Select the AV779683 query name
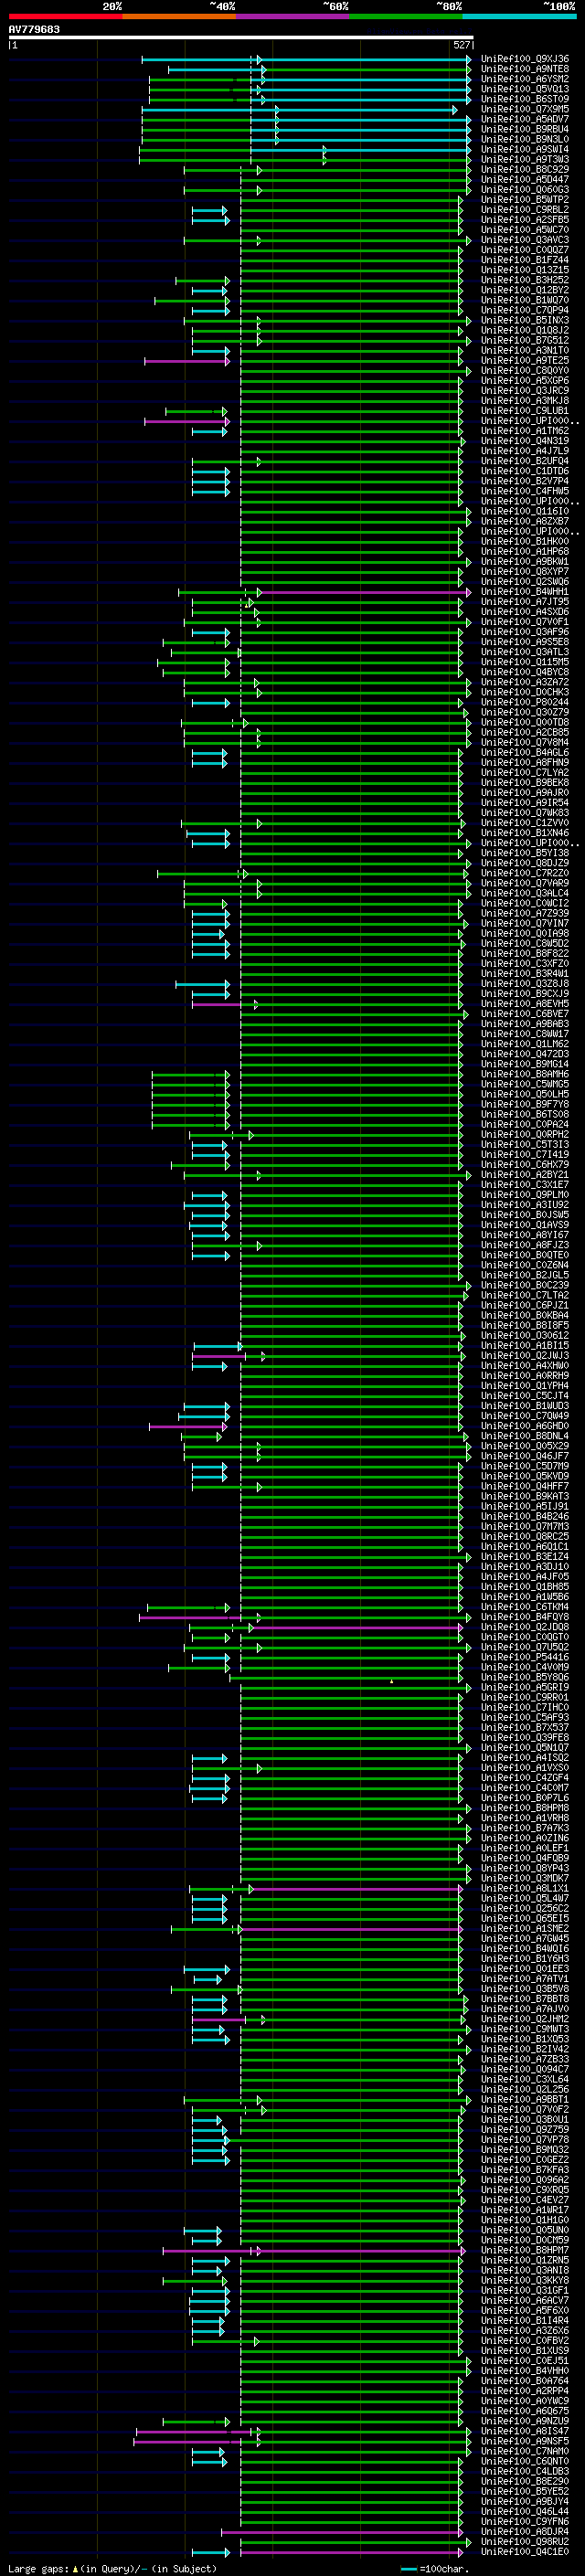Viewport: 585px width, 2576px height. pos(34,29)
